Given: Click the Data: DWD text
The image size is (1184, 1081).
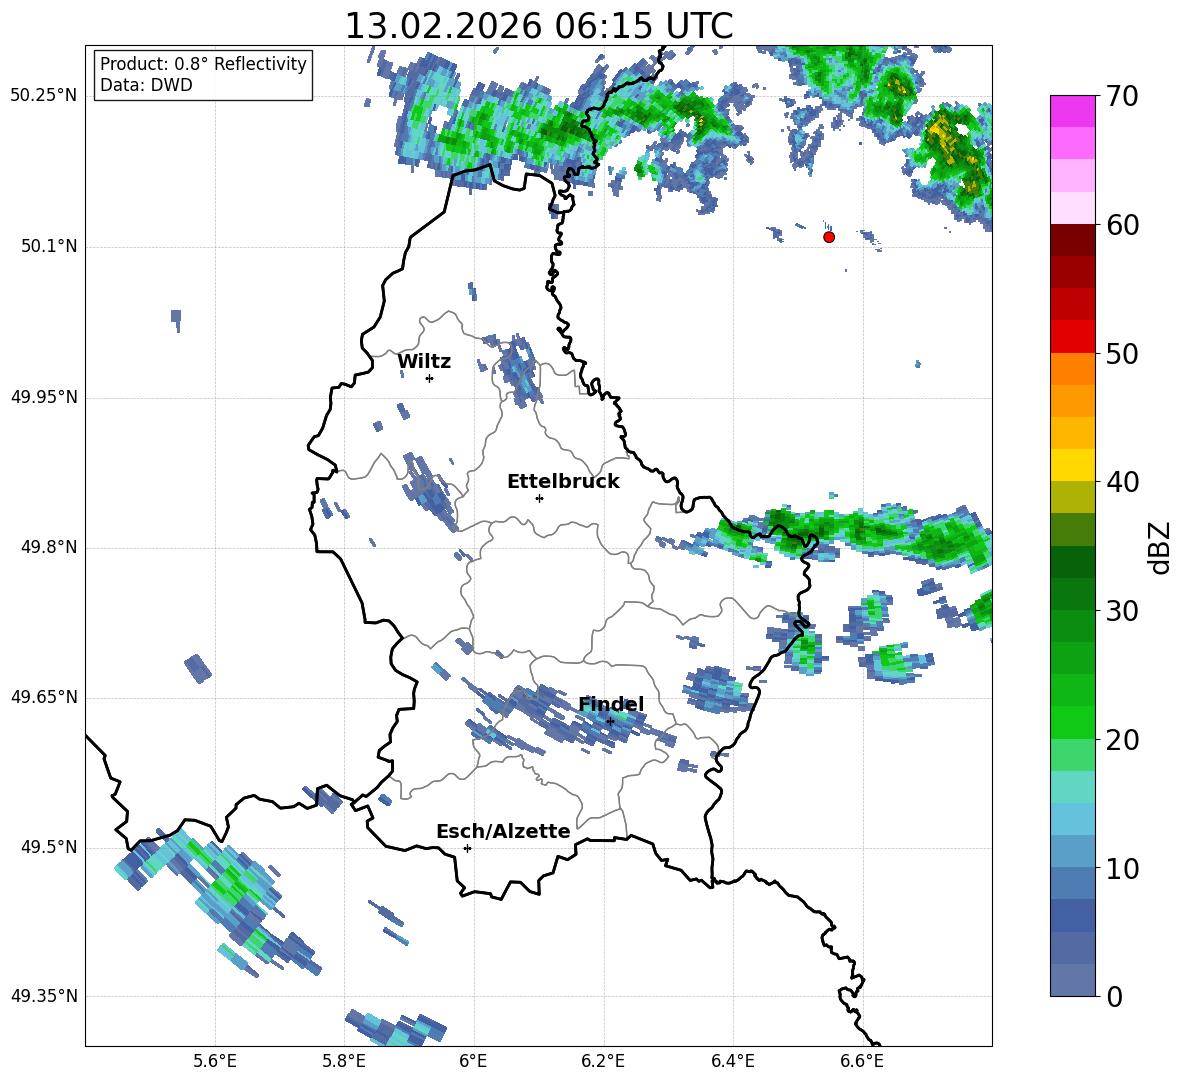Looking at the screenshot, I should pyautogui.click(x=146, y=85).
